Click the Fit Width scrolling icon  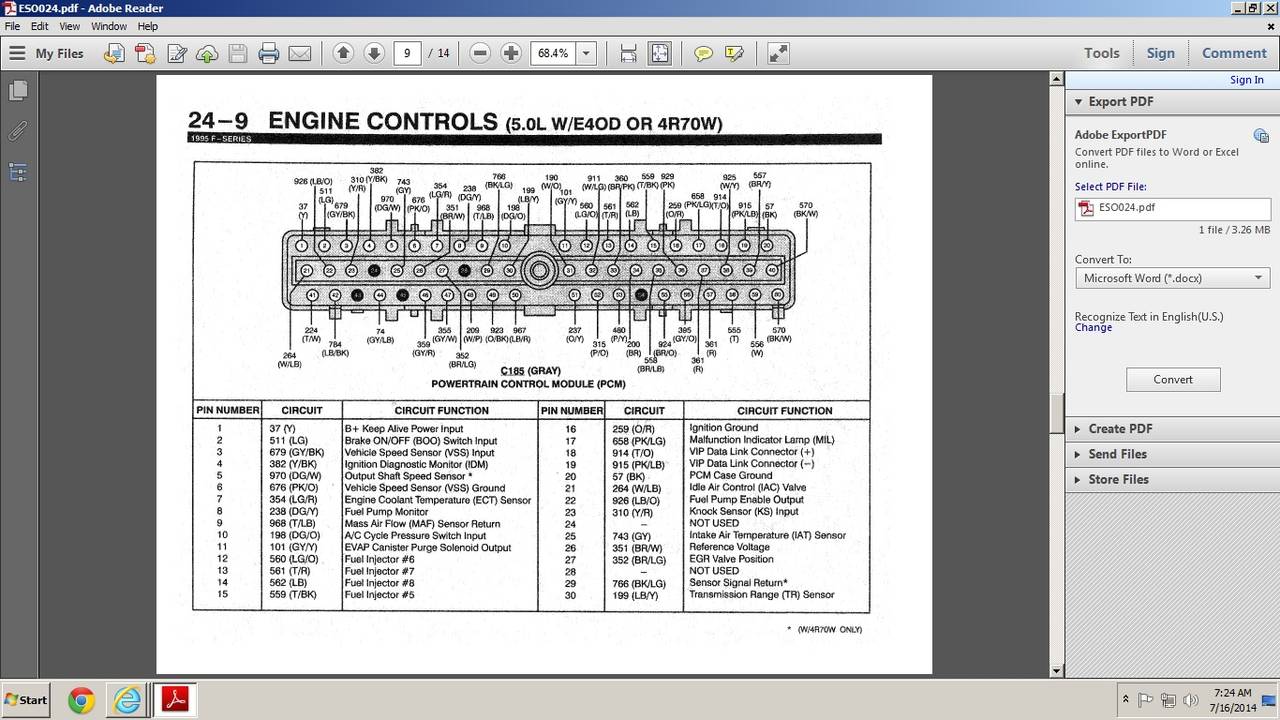pos(628,53)
